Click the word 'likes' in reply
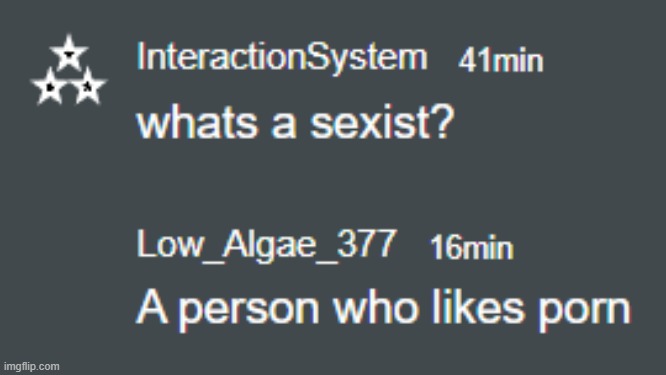Viewport: 666px width, 375px height. 478,307
